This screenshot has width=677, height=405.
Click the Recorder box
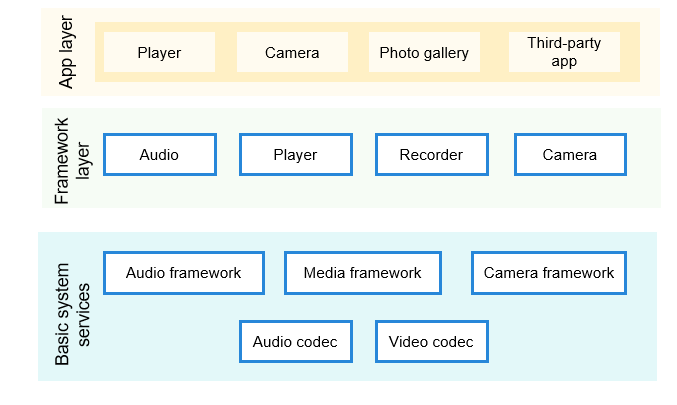(x=431, y=155)
